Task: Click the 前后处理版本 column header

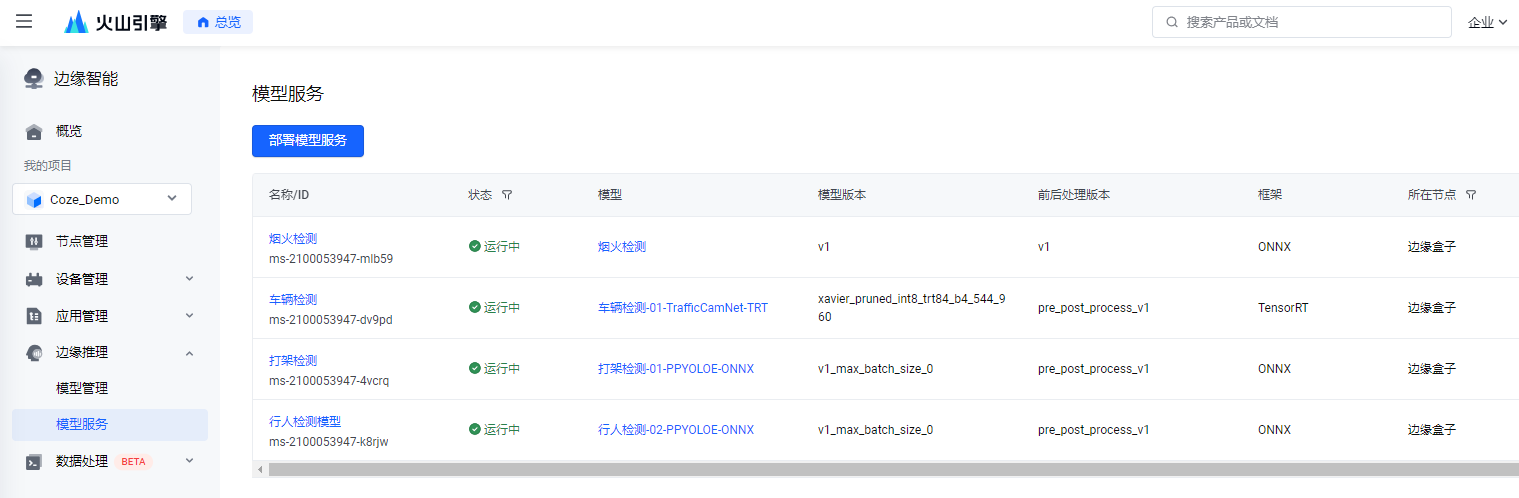Action: (x=1074, y=195)
